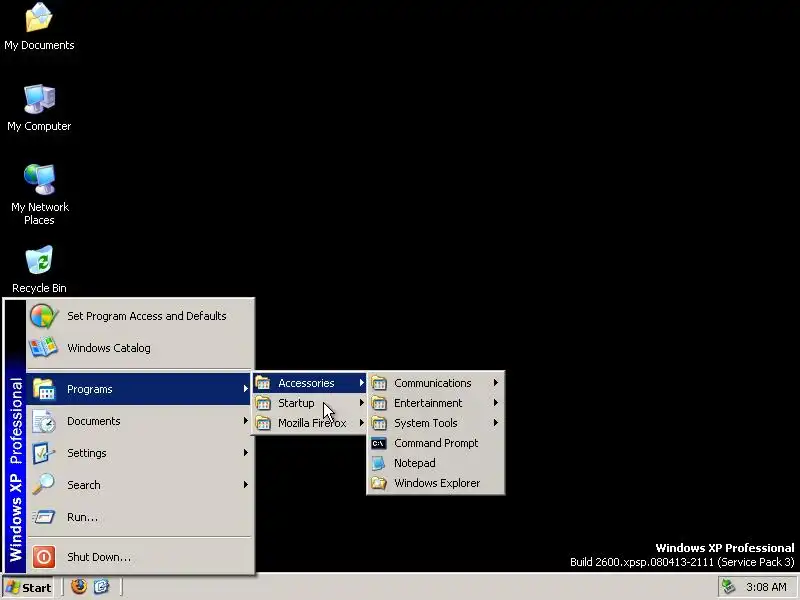The height and width of the screenshot is (600, 800).
Task: Open Windows Catalog menu entry
Action: tap(139, 348)
